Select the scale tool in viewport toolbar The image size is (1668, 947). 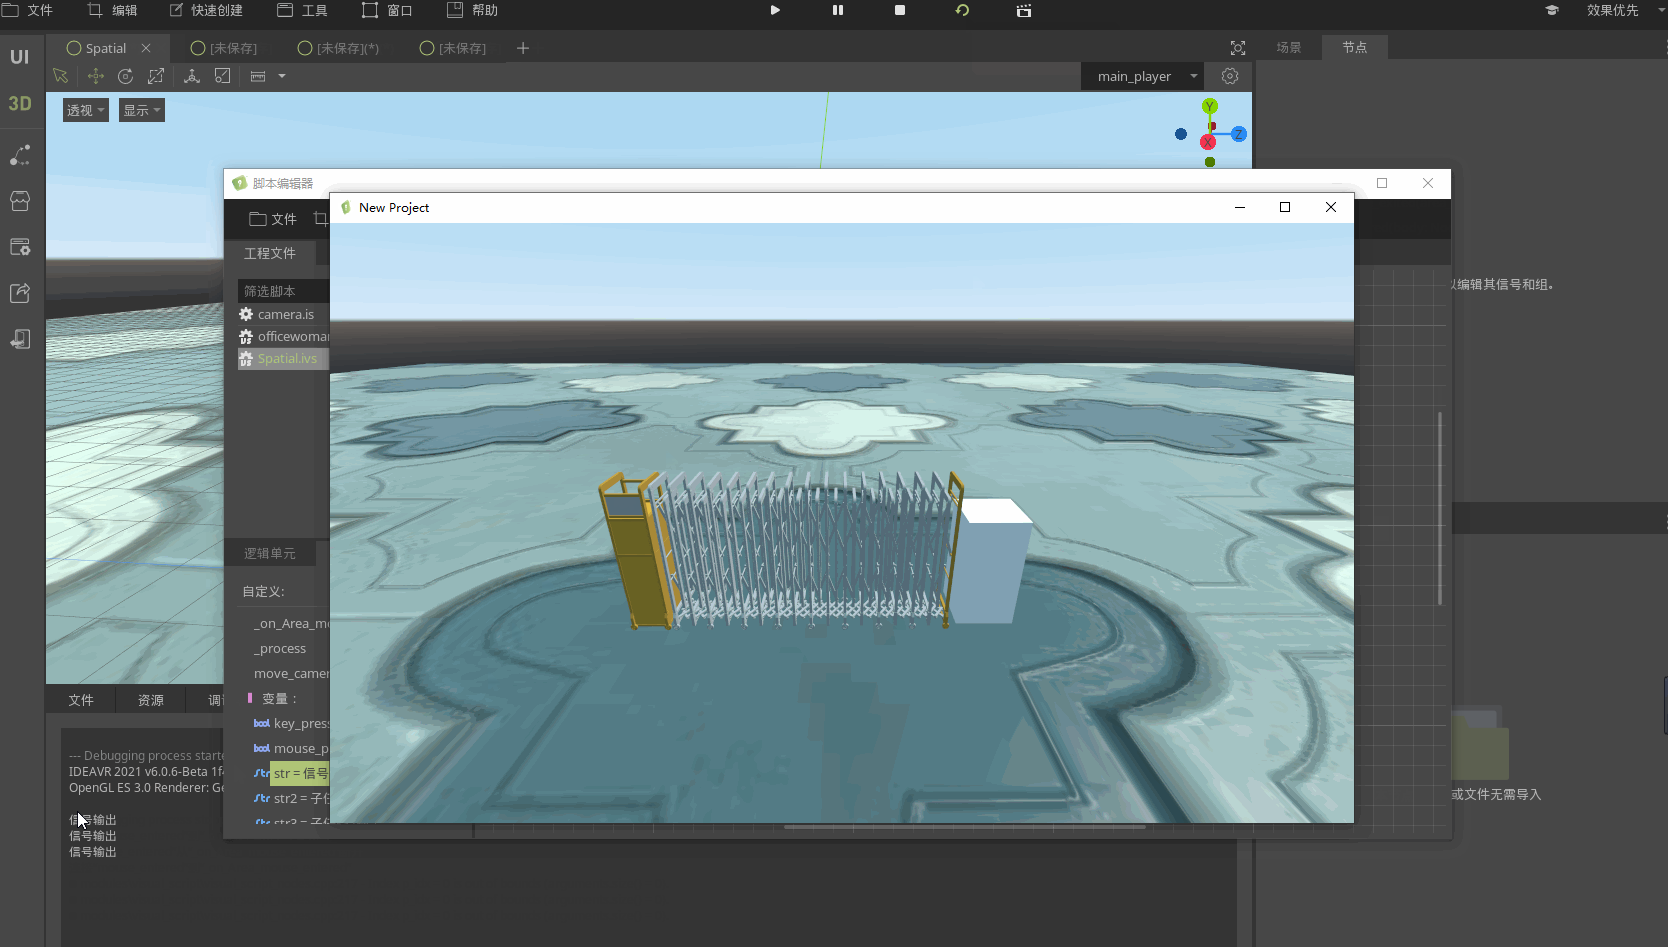click(x=156, y=76)
